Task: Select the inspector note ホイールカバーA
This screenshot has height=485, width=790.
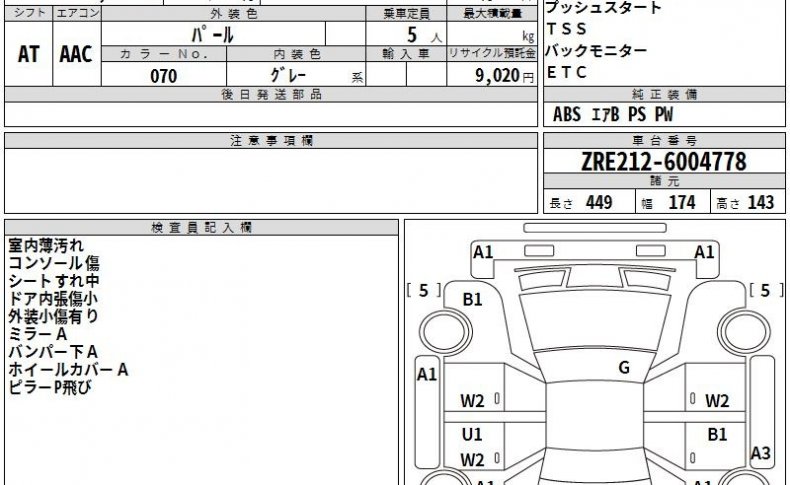Action: [69, 370]
